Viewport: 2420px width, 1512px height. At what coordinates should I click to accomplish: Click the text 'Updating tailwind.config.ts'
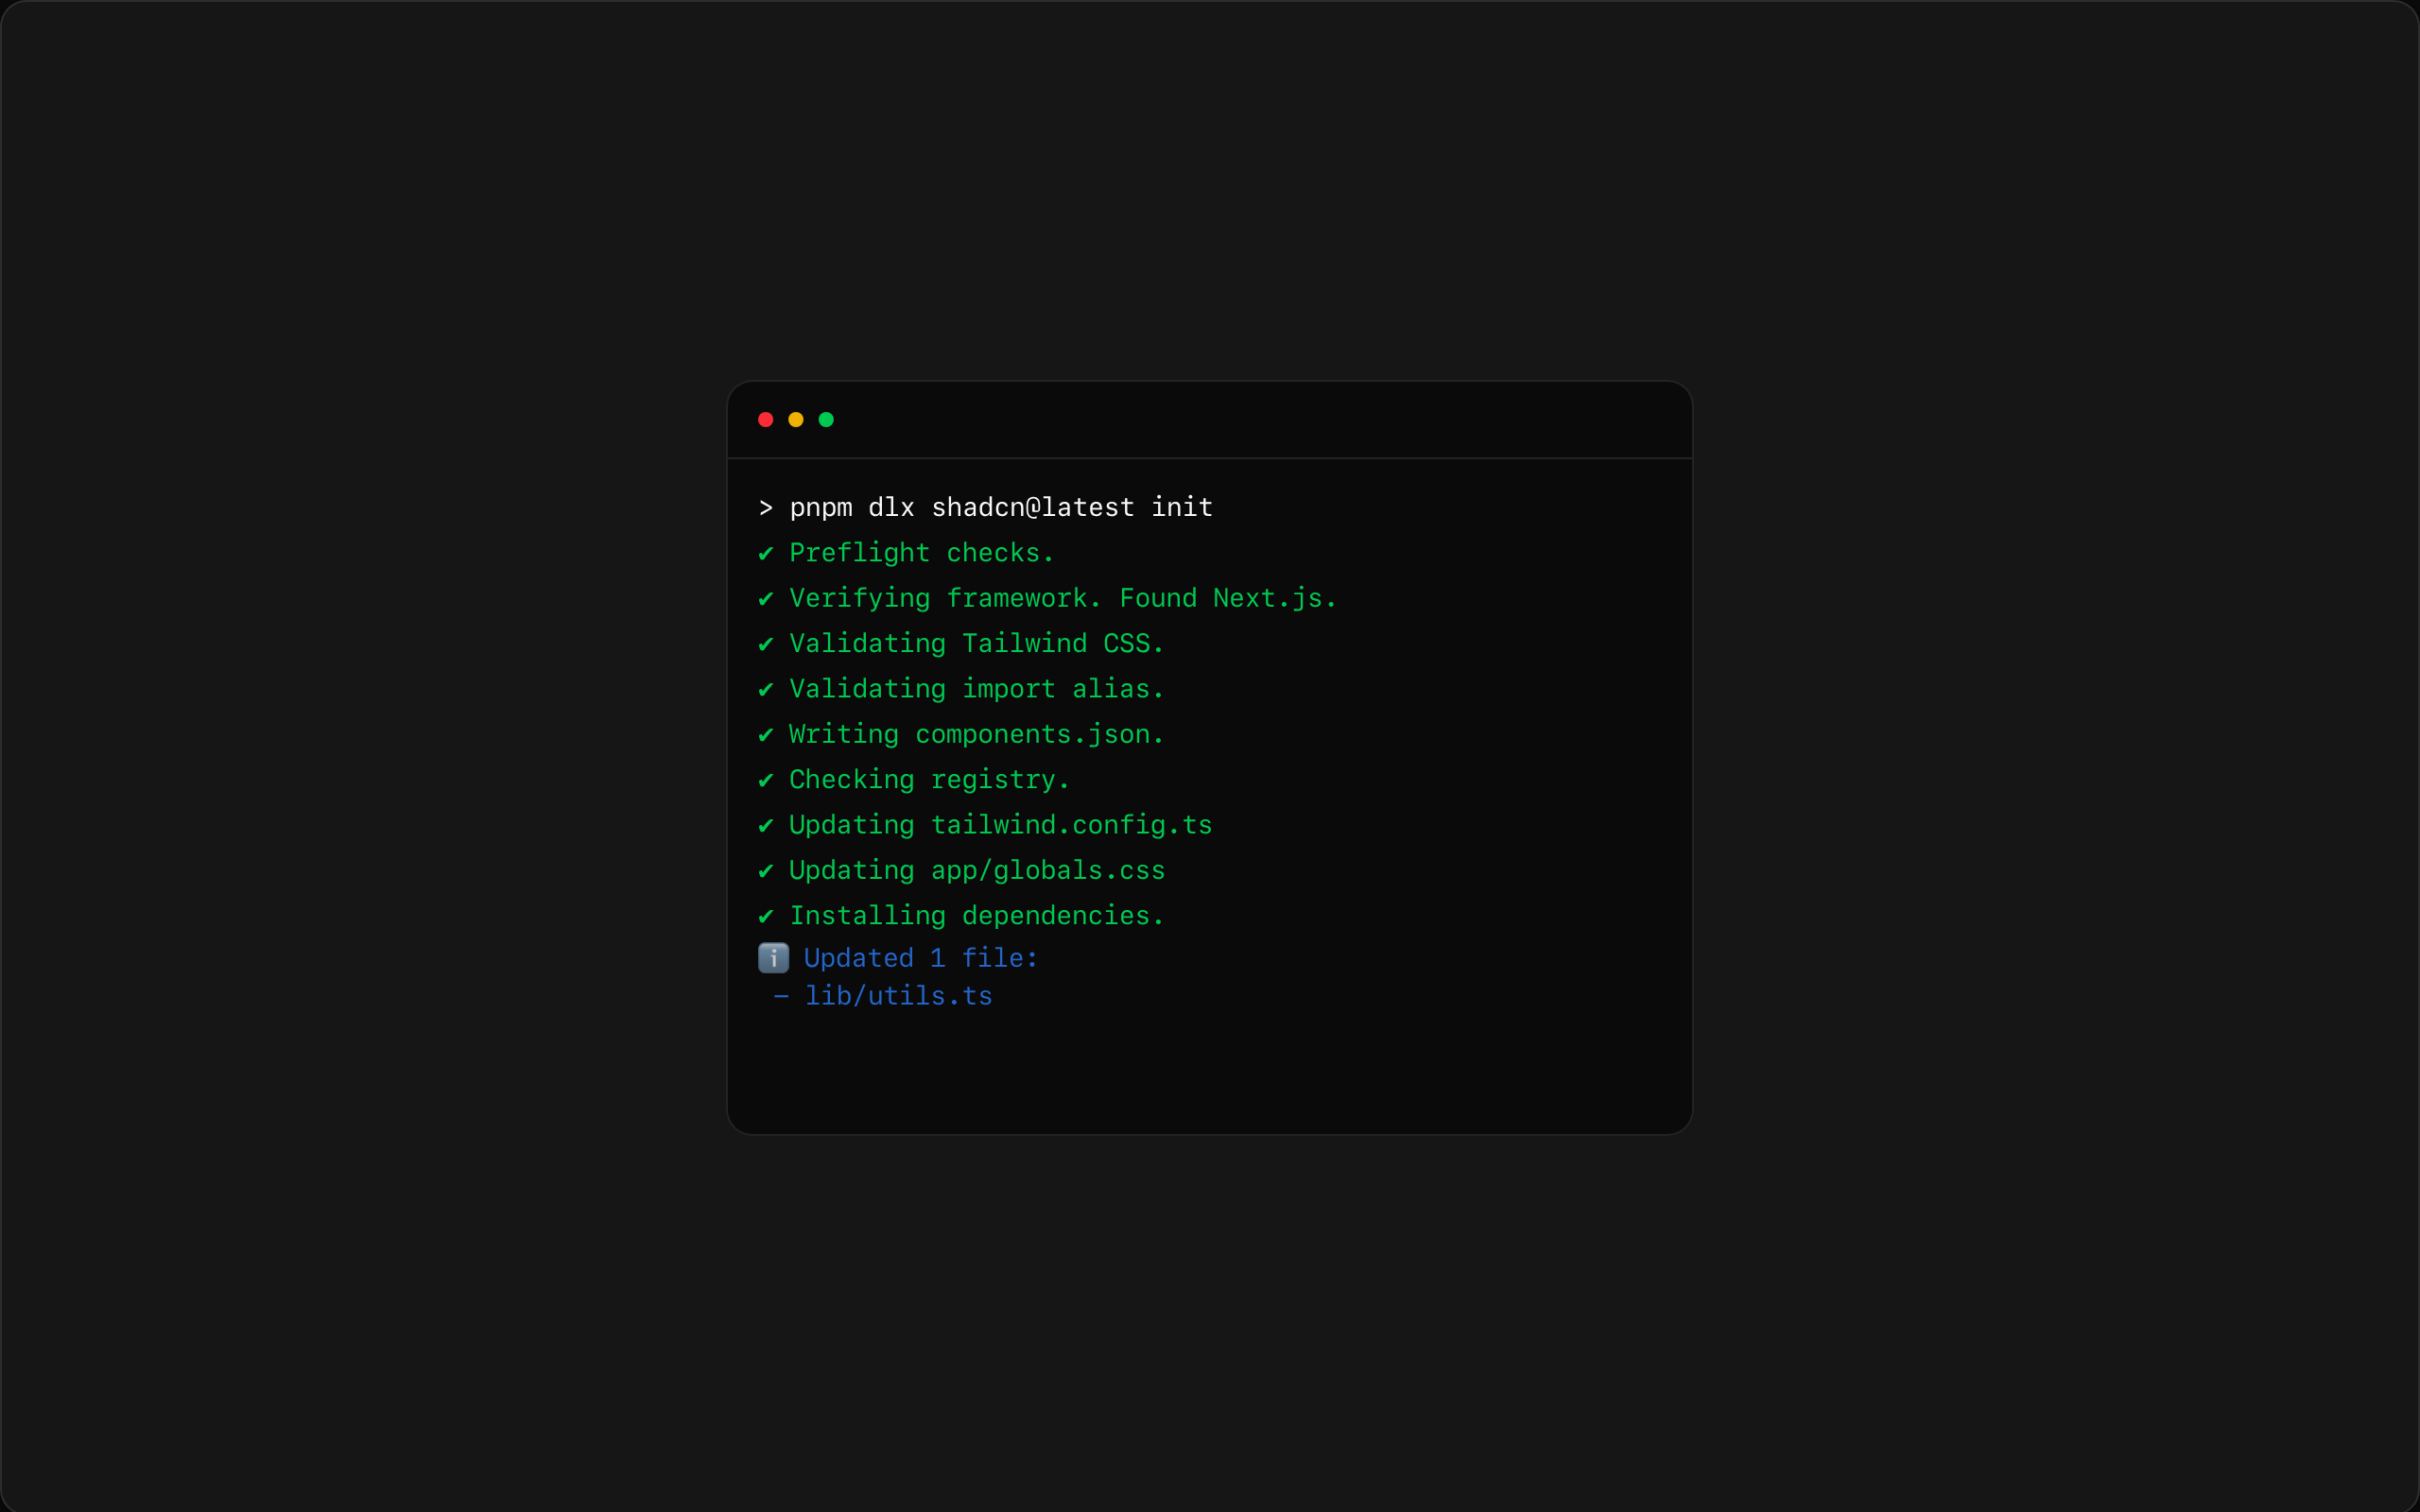[1001, 825]
